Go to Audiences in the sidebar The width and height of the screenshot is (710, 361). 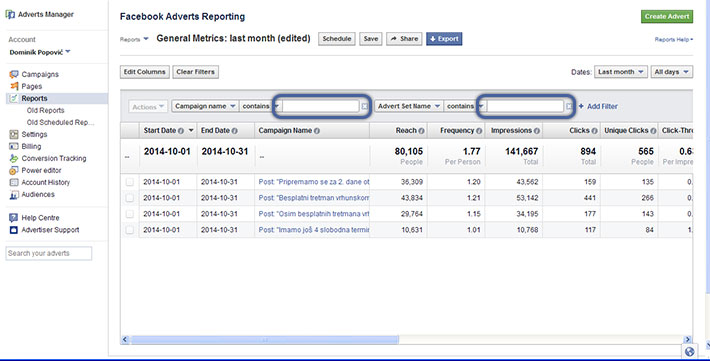coord(38,195)
